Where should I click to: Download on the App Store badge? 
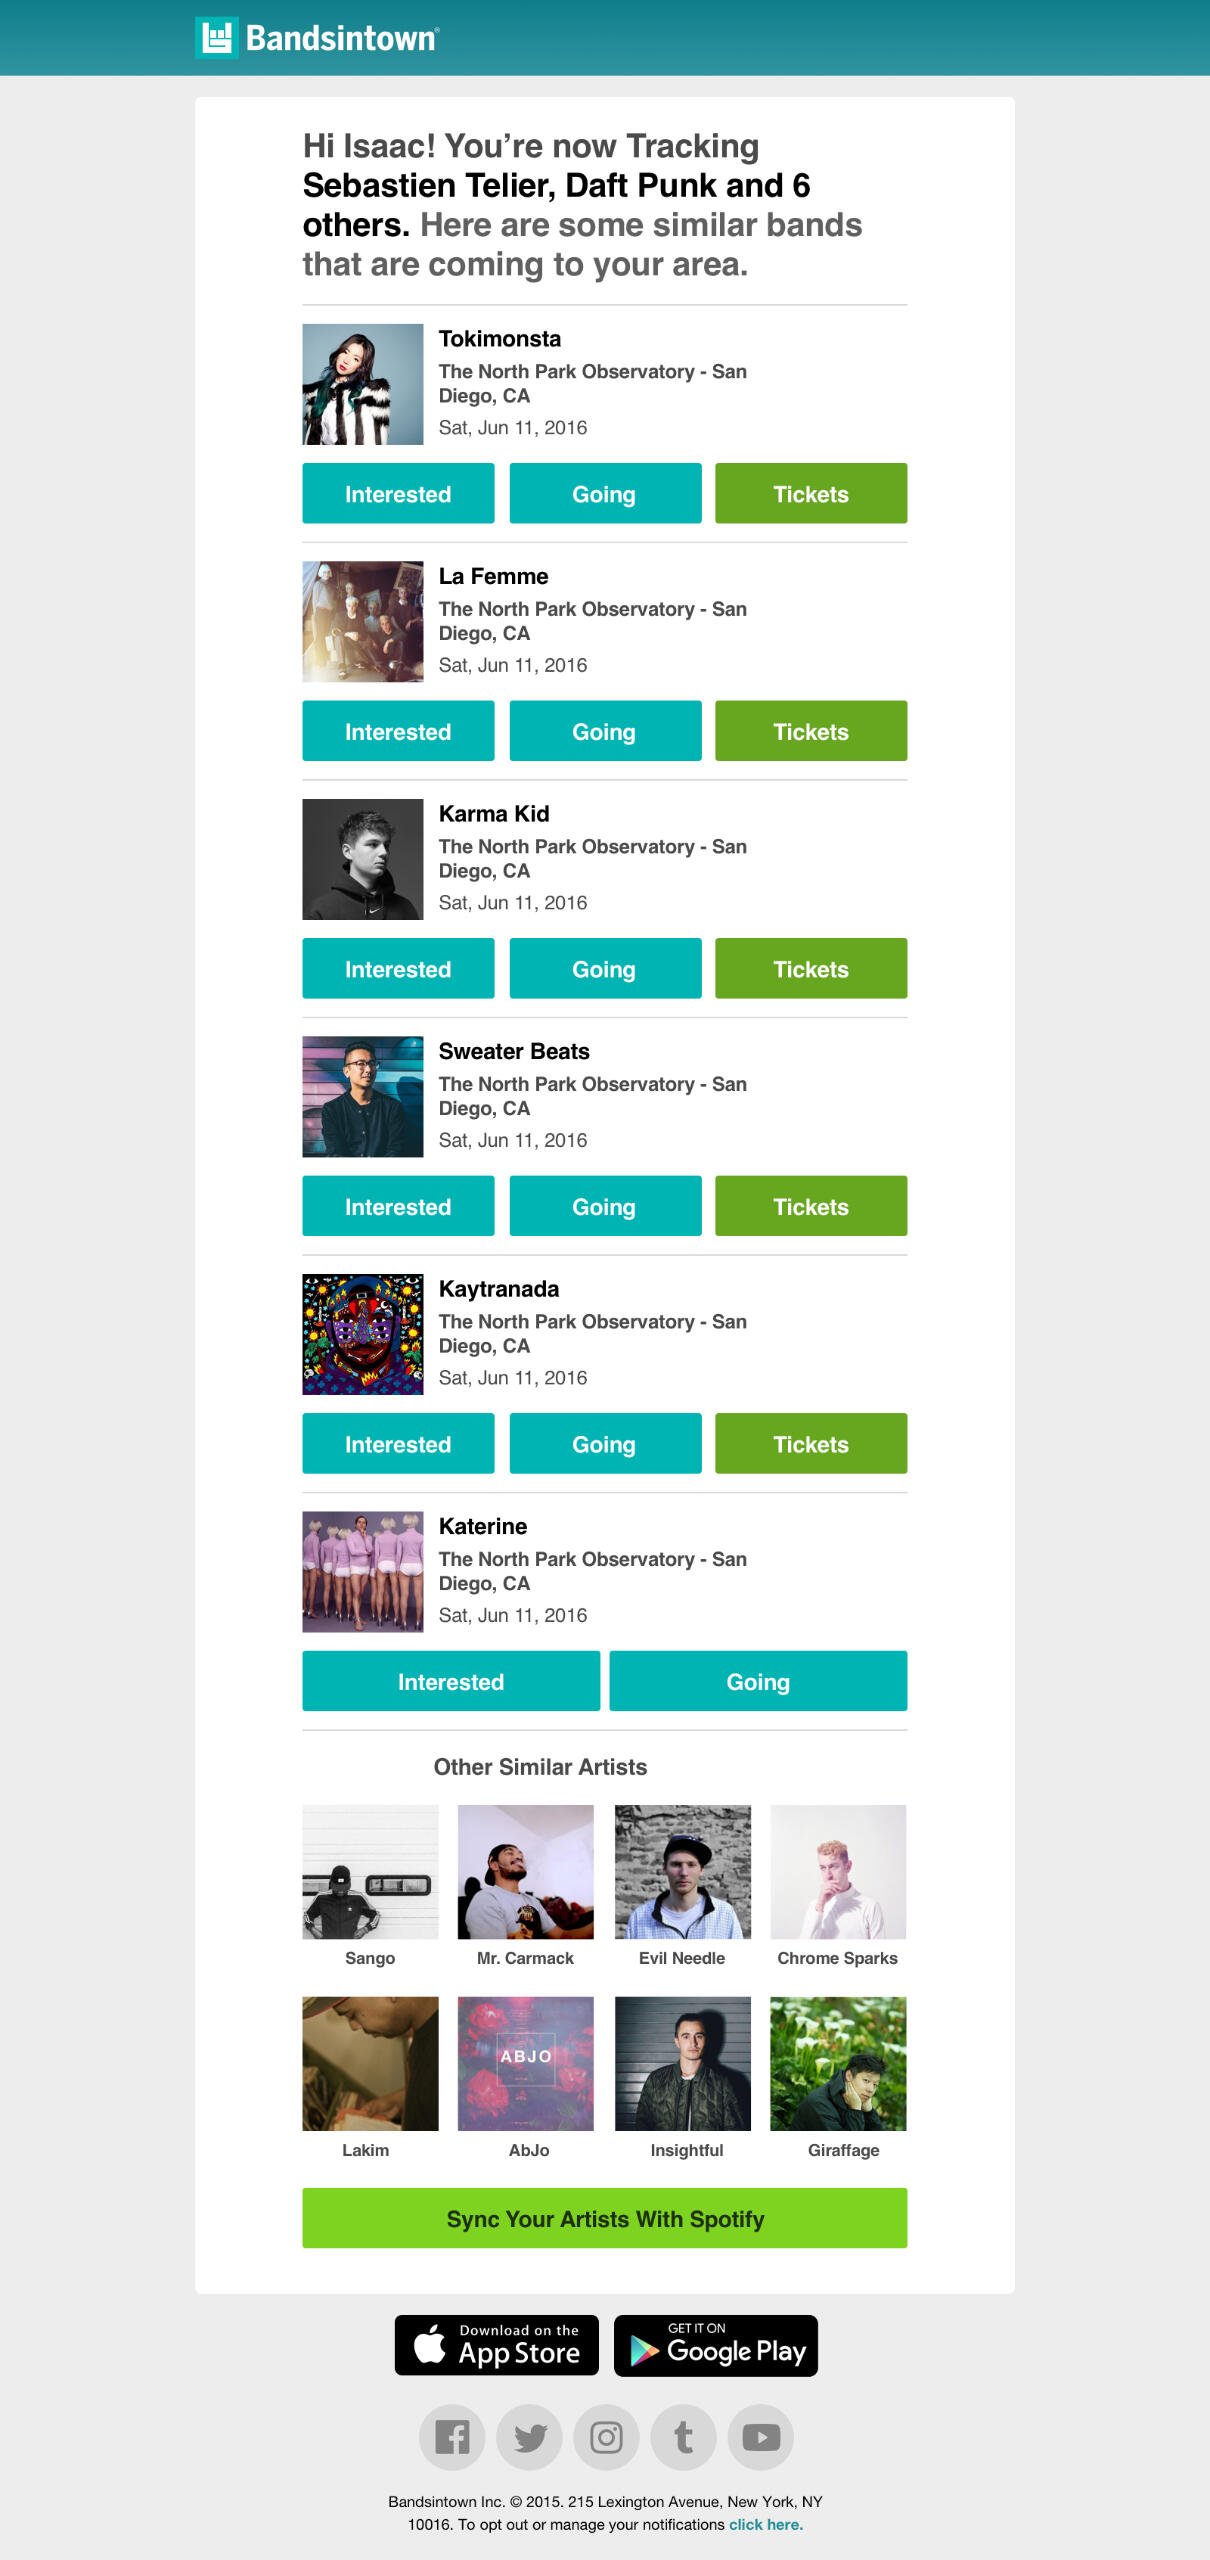click(x=497, y=2345)
